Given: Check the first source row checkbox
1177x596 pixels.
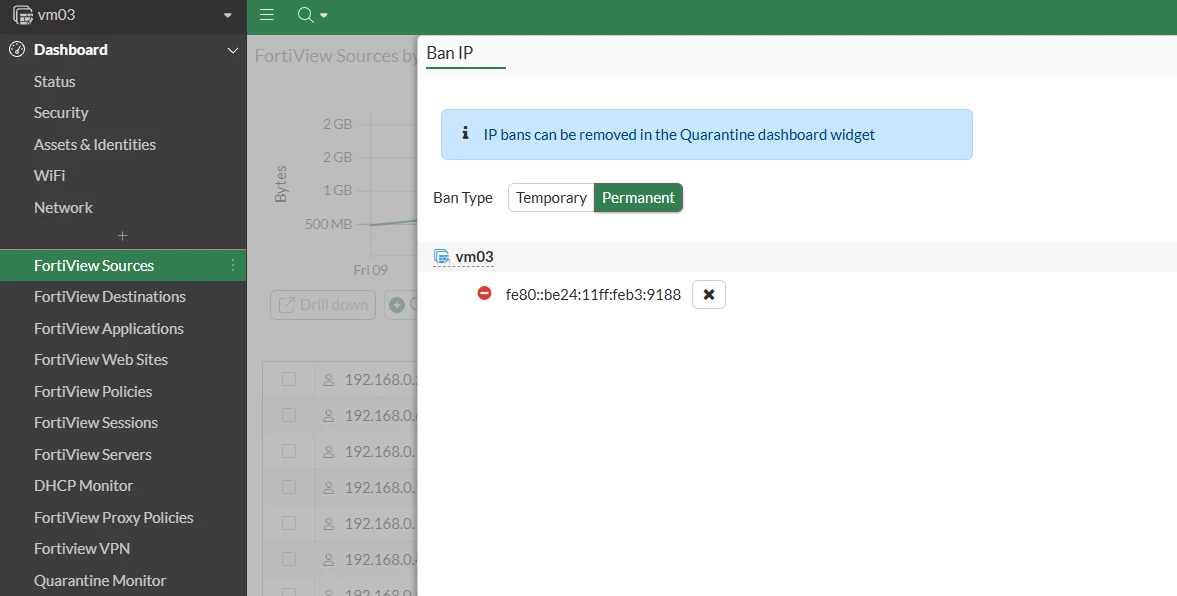Looking at the screenshot, I should (289, 380).
